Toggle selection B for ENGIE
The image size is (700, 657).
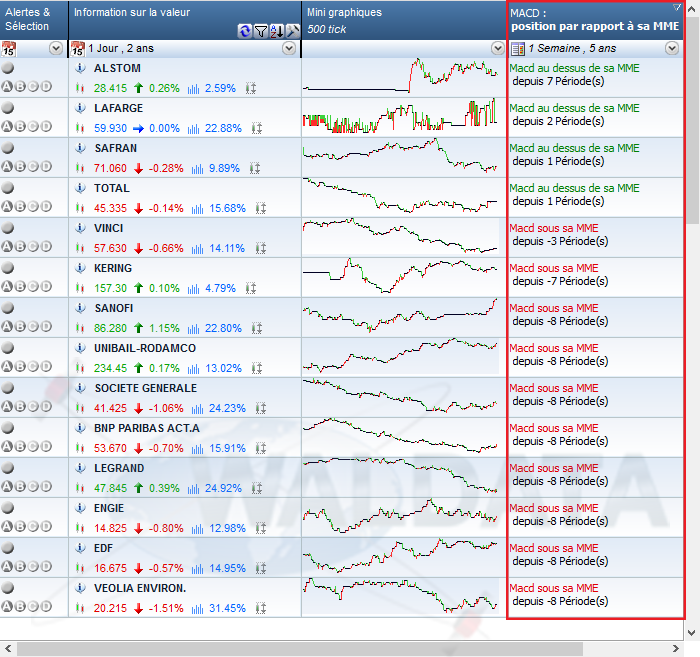(20, 526)
